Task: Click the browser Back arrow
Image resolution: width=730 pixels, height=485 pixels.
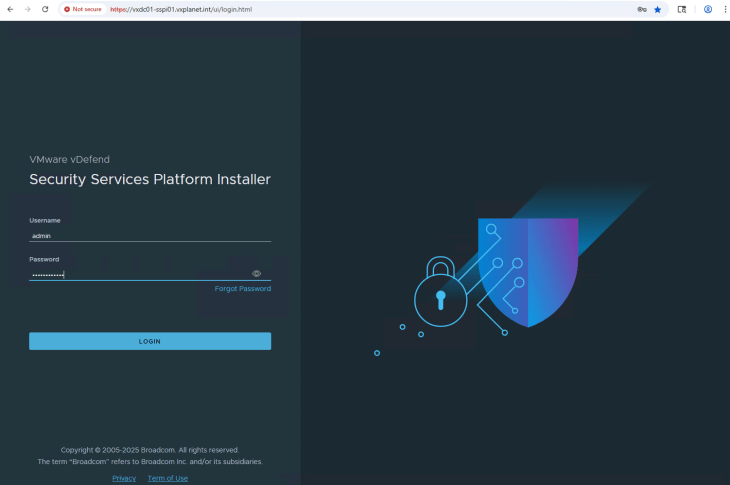Action: [x=10, y=9]
